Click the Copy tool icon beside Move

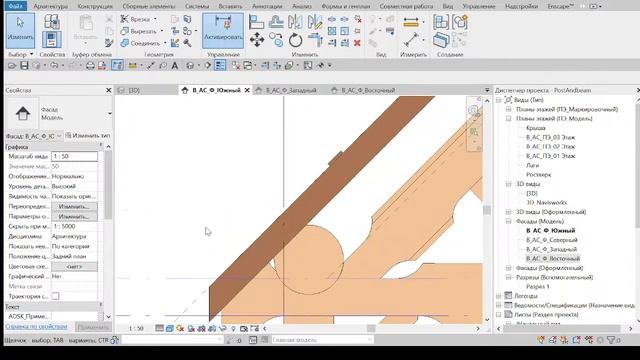(x=276, y=40)
